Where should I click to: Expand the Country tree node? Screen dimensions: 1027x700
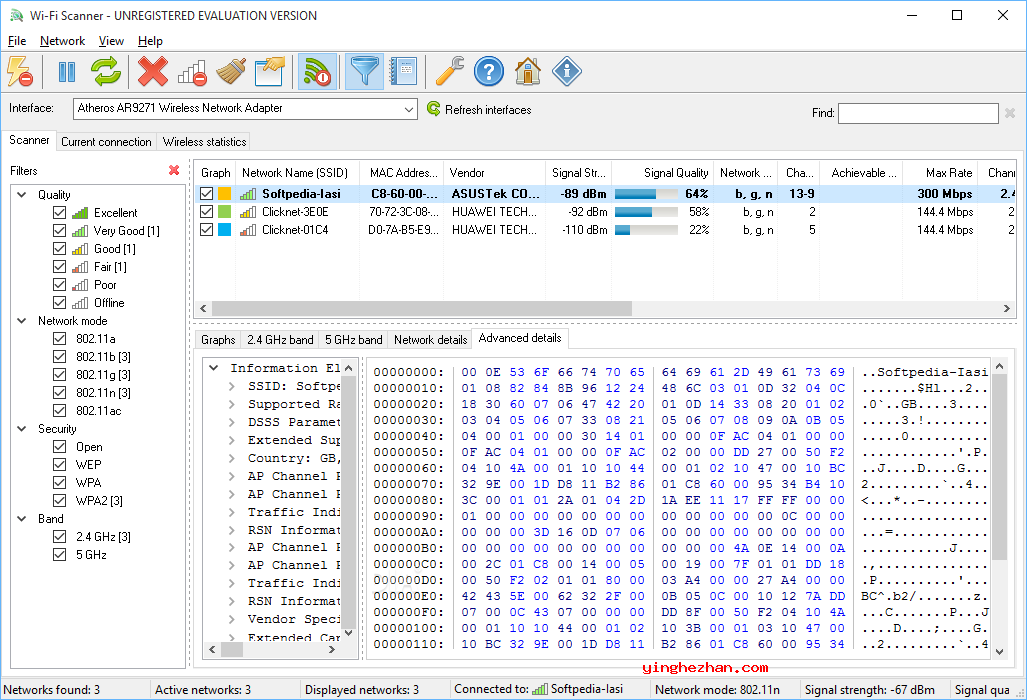232,458
